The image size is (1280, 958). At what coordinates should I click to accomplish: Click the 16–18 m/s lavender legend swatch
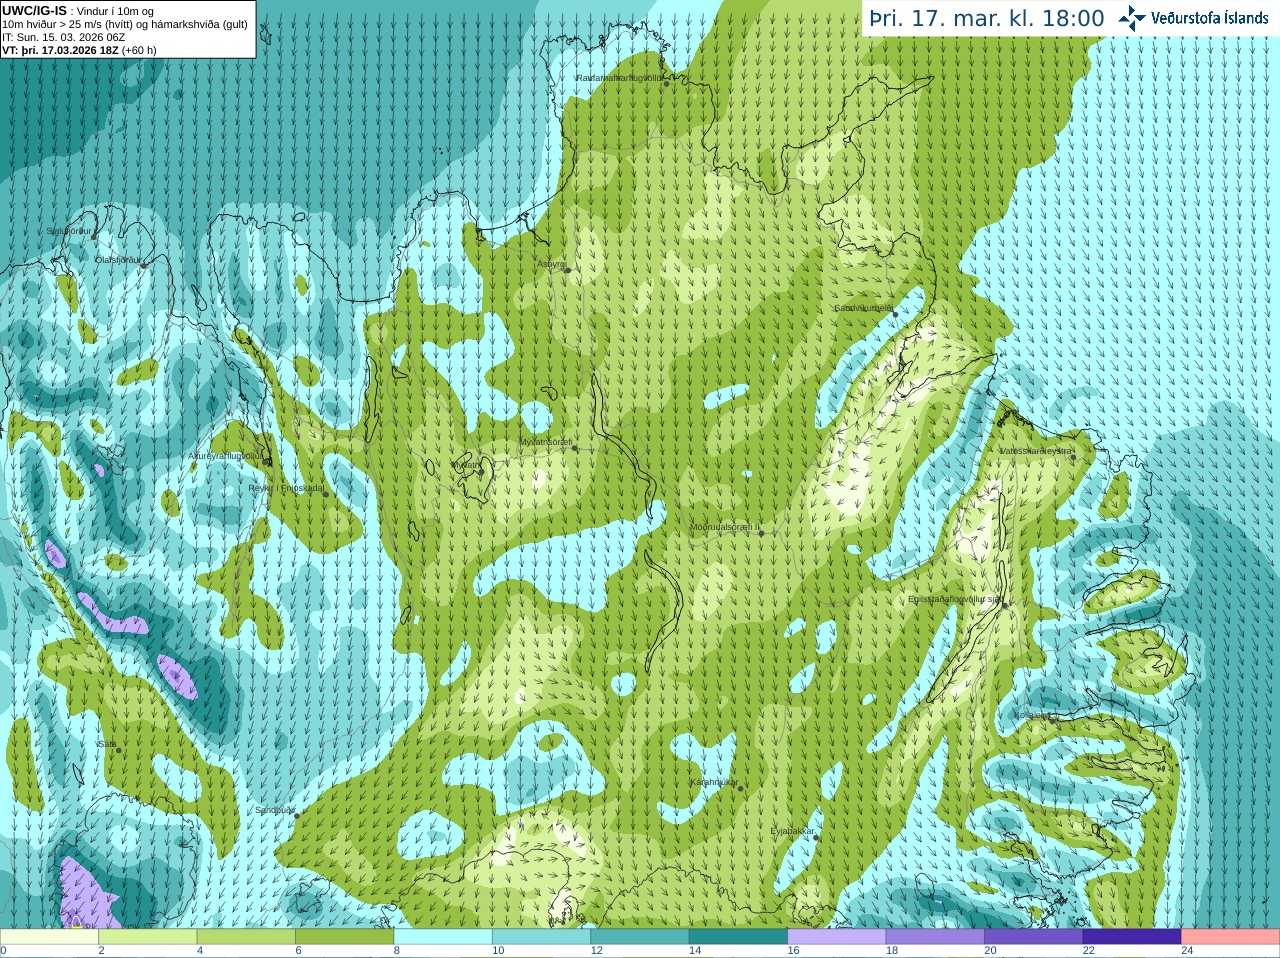[837, 937]
